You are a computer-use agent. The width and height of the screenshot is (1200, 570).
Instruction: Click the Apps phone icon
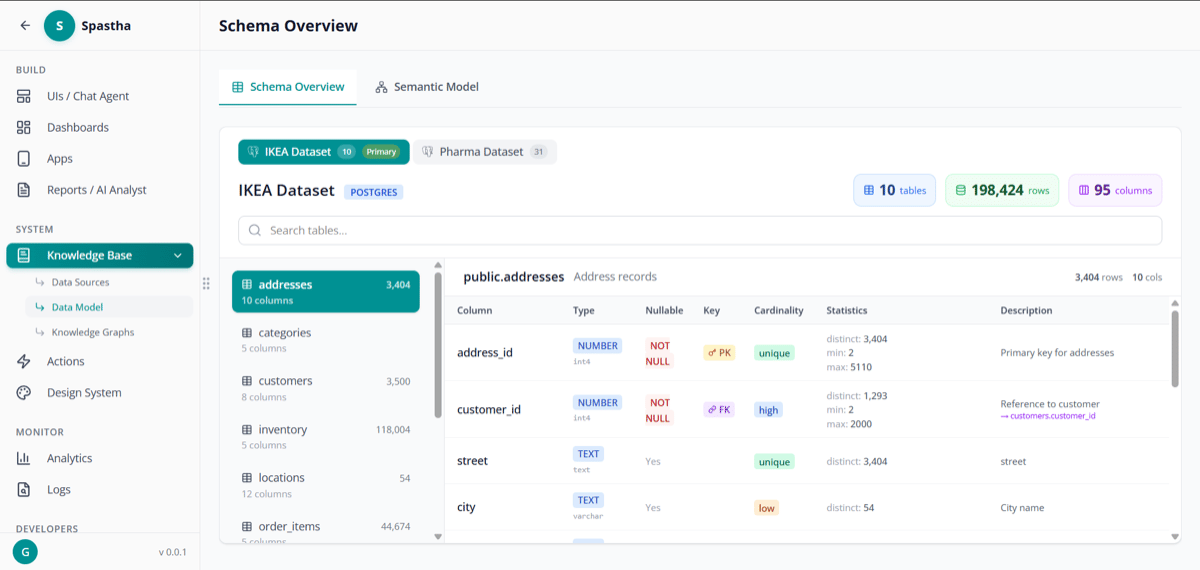[24, 158]
